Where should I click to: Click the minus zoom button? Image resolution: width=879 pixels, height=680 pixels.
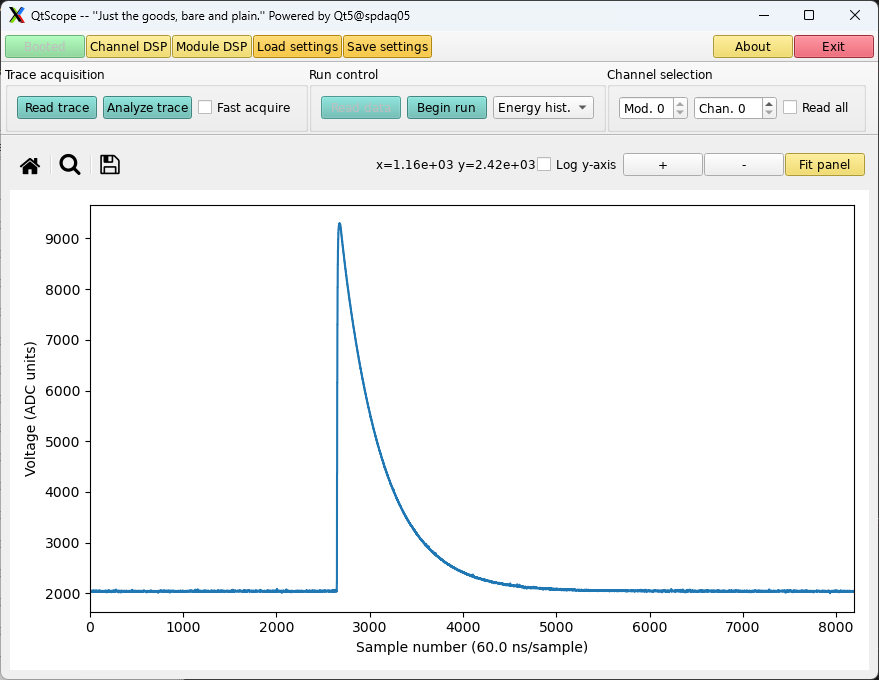click(x=744, y=165)
